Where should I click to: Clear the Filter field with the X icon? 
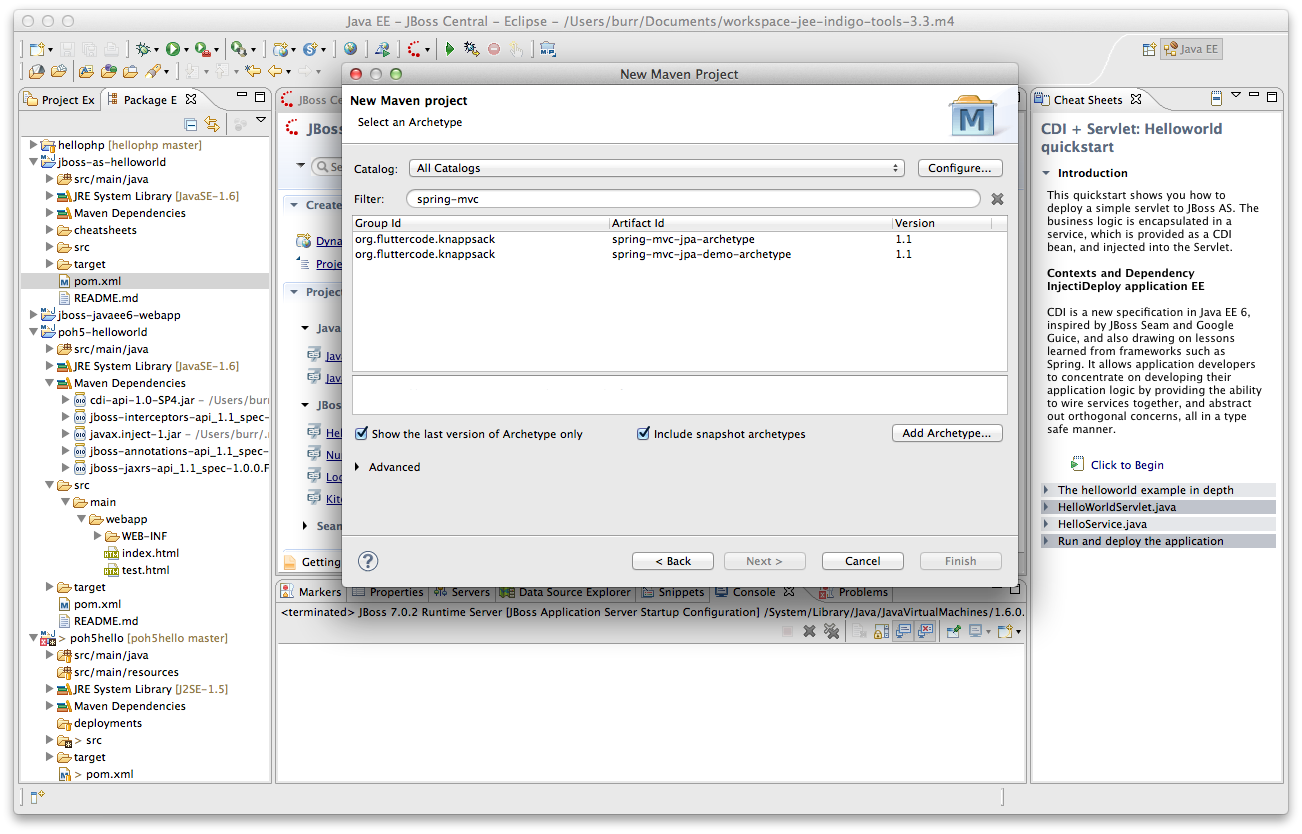(997, 199)
